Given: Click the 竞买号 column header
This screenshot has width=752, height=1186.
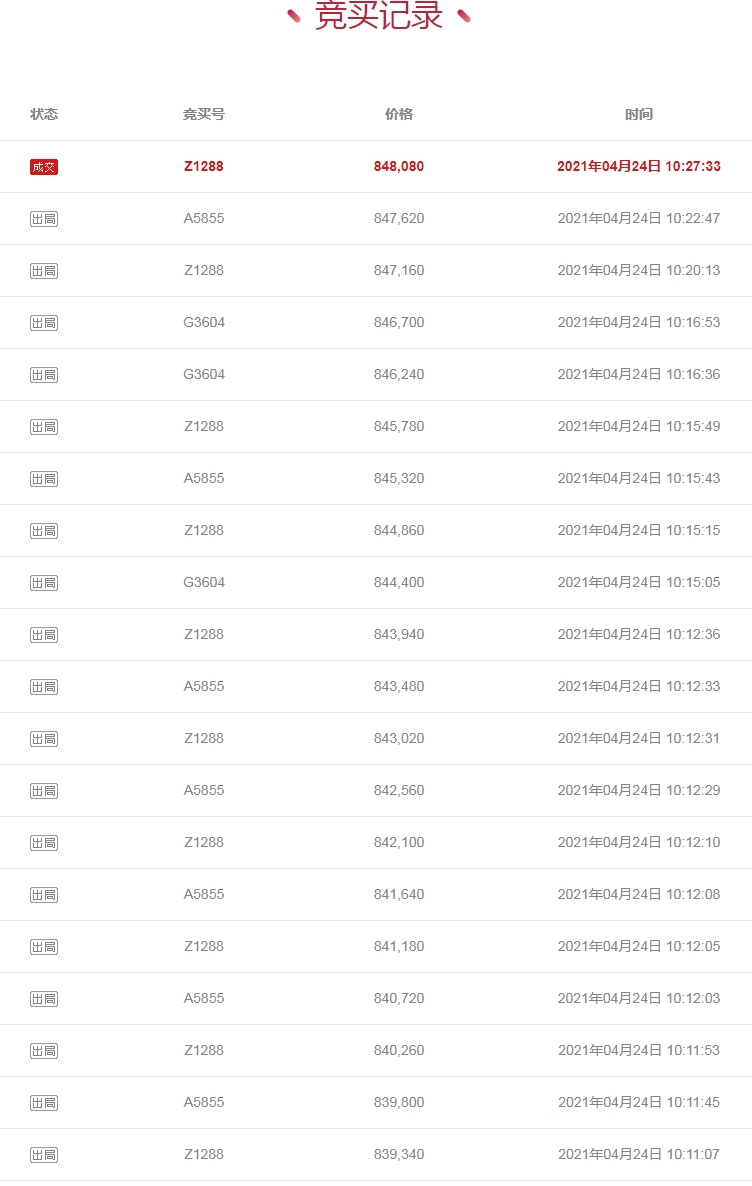Looking at the screenshot, I should 204,114.
